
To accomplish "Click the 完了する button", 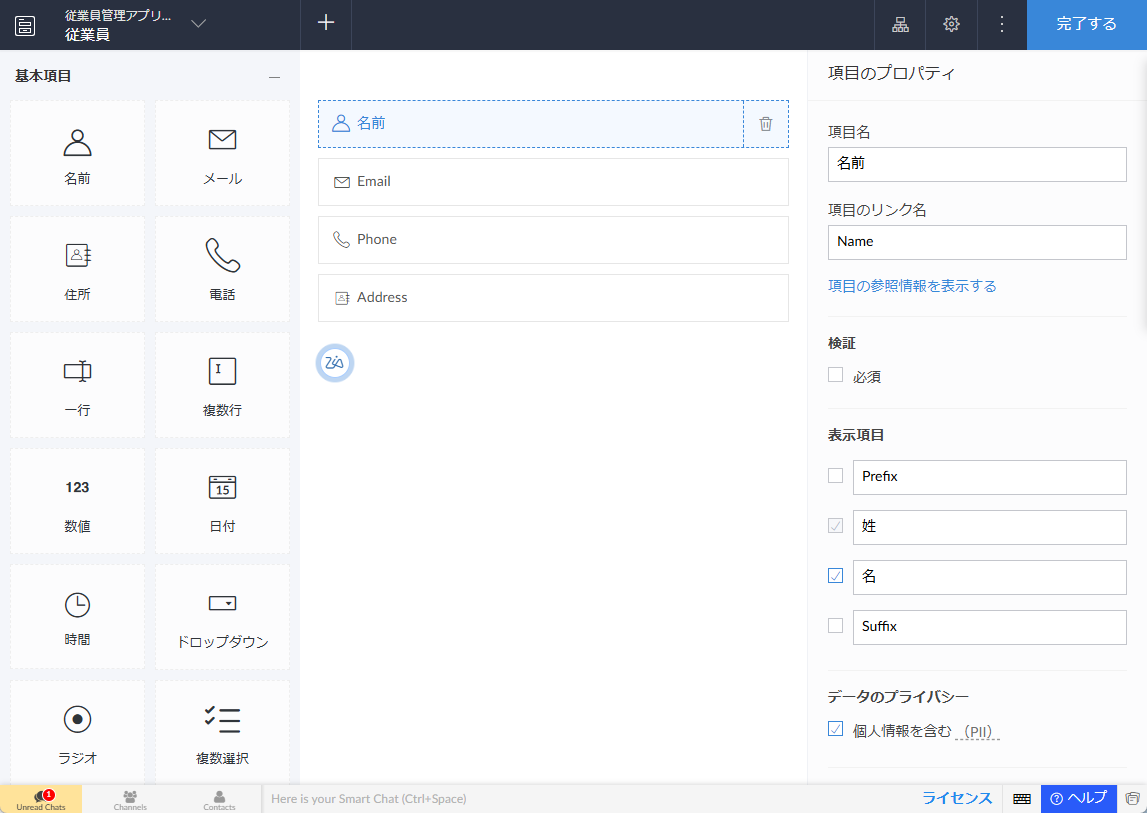I will [1086, 25].
